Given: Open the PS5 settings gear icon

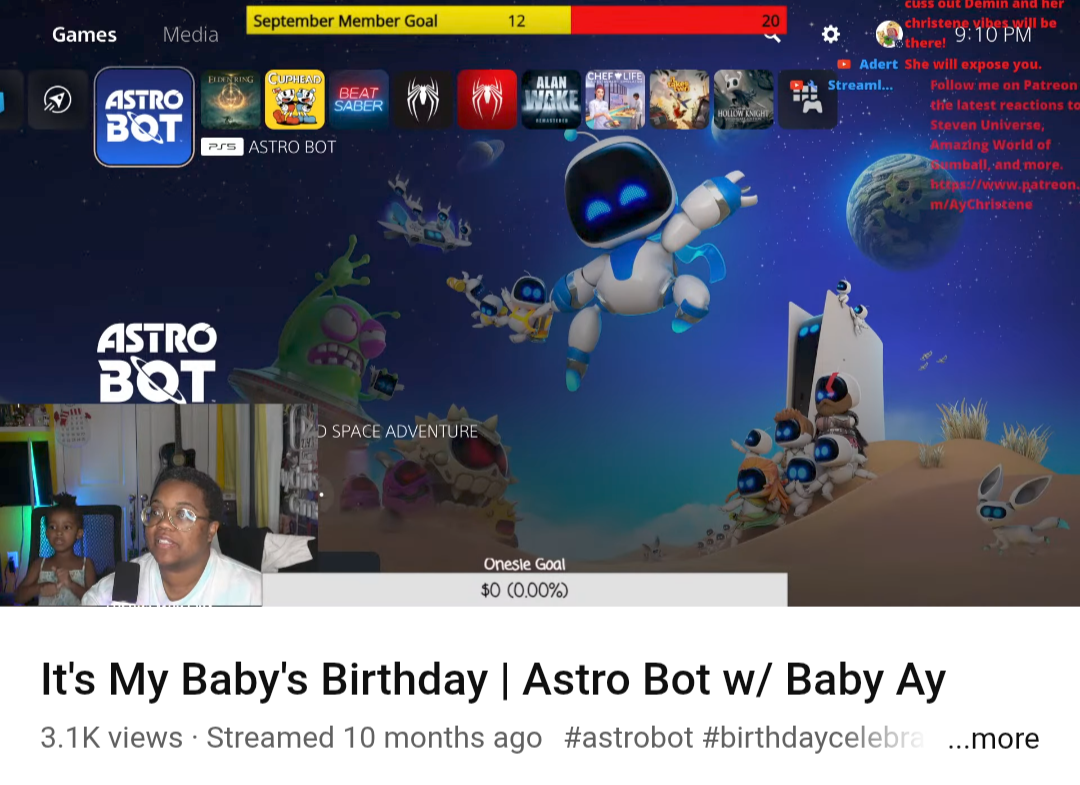Looking at the screenshot, I should pyautogui.click(x=831, y=34).
